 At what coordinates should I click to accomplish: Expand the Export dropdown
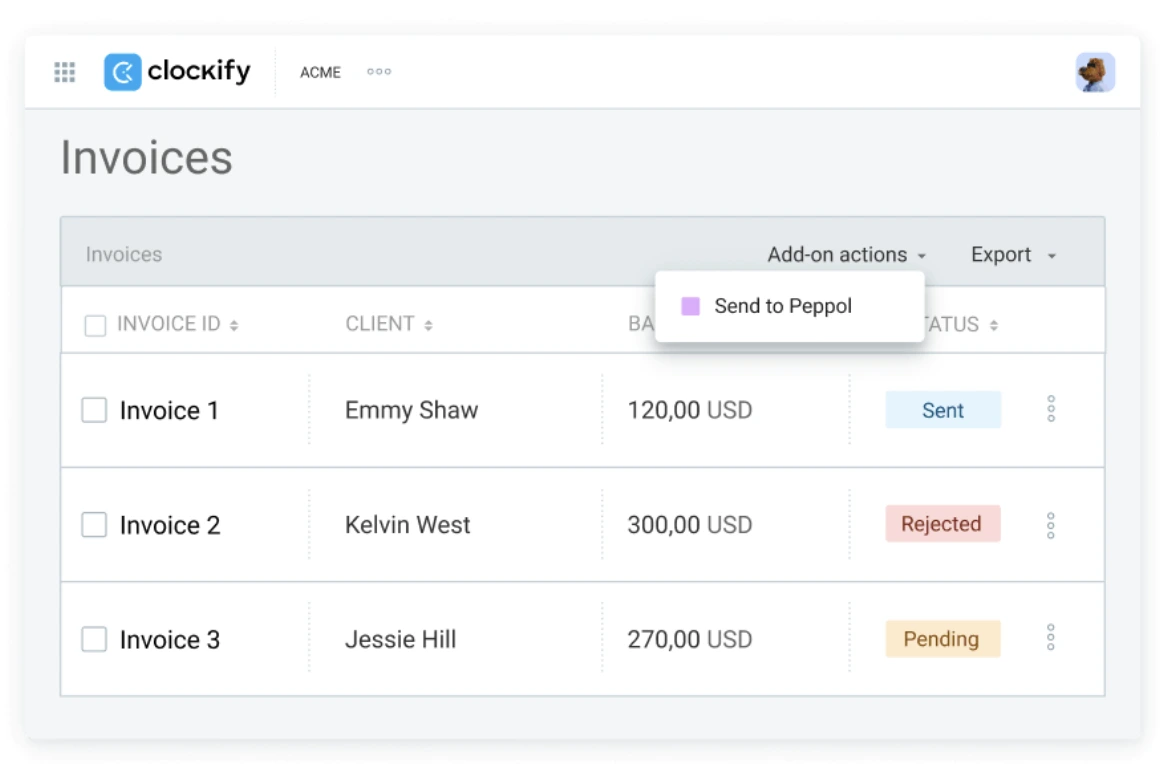coord(1013,255)
